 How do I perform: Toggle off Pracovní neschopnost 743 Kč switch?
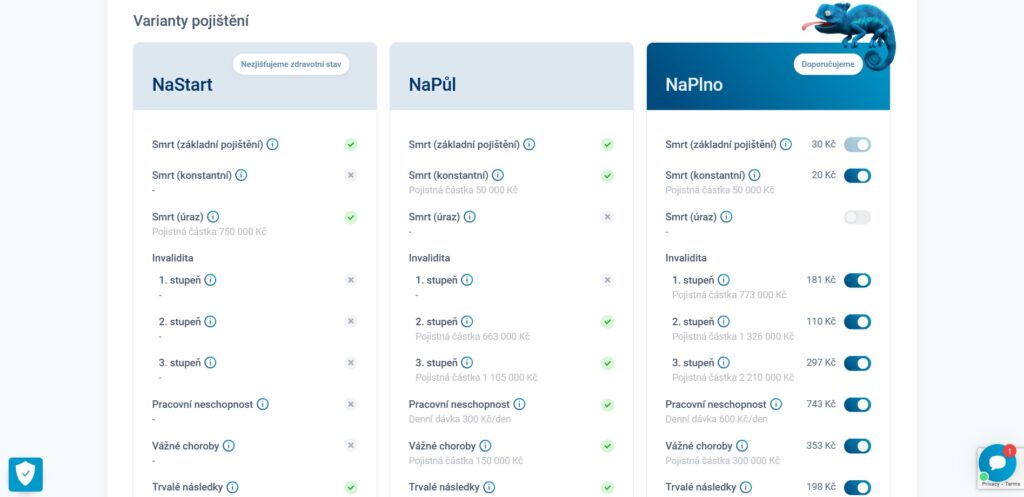coord(857,405)
